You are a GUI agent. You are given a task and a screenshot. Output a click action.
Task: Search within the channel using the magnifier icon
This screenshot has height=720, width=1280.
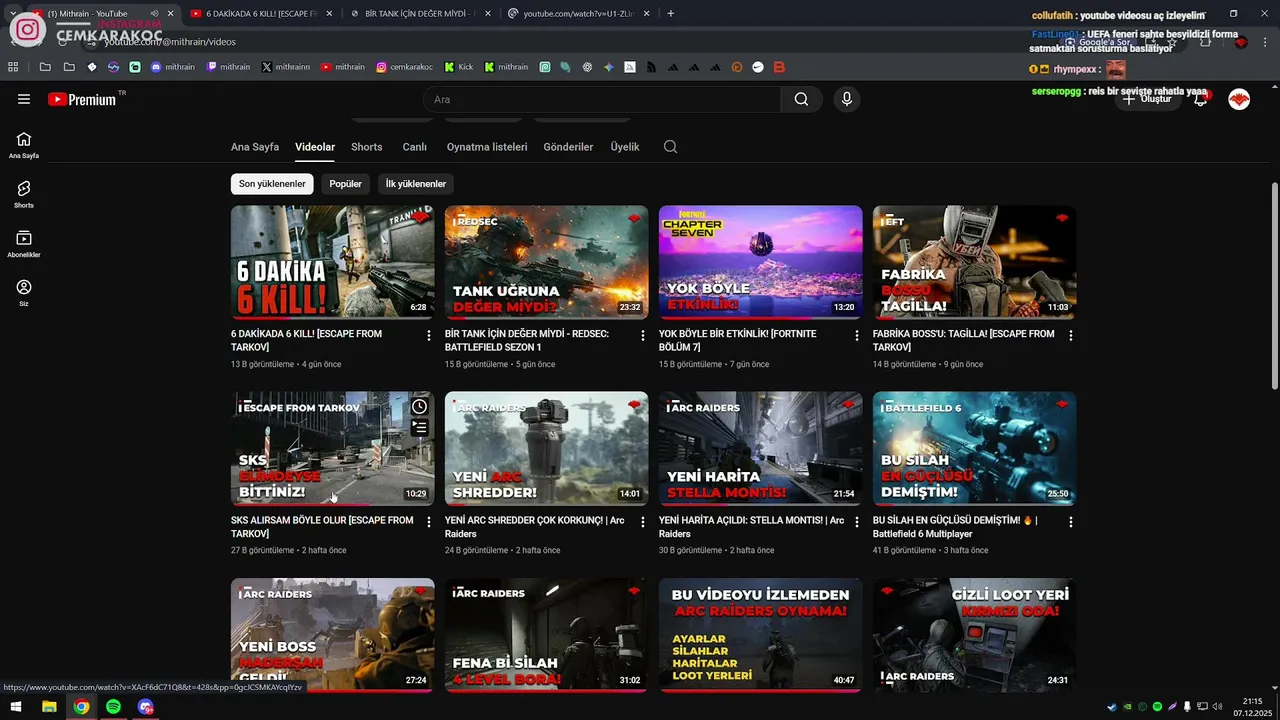(x=670, y=147)
